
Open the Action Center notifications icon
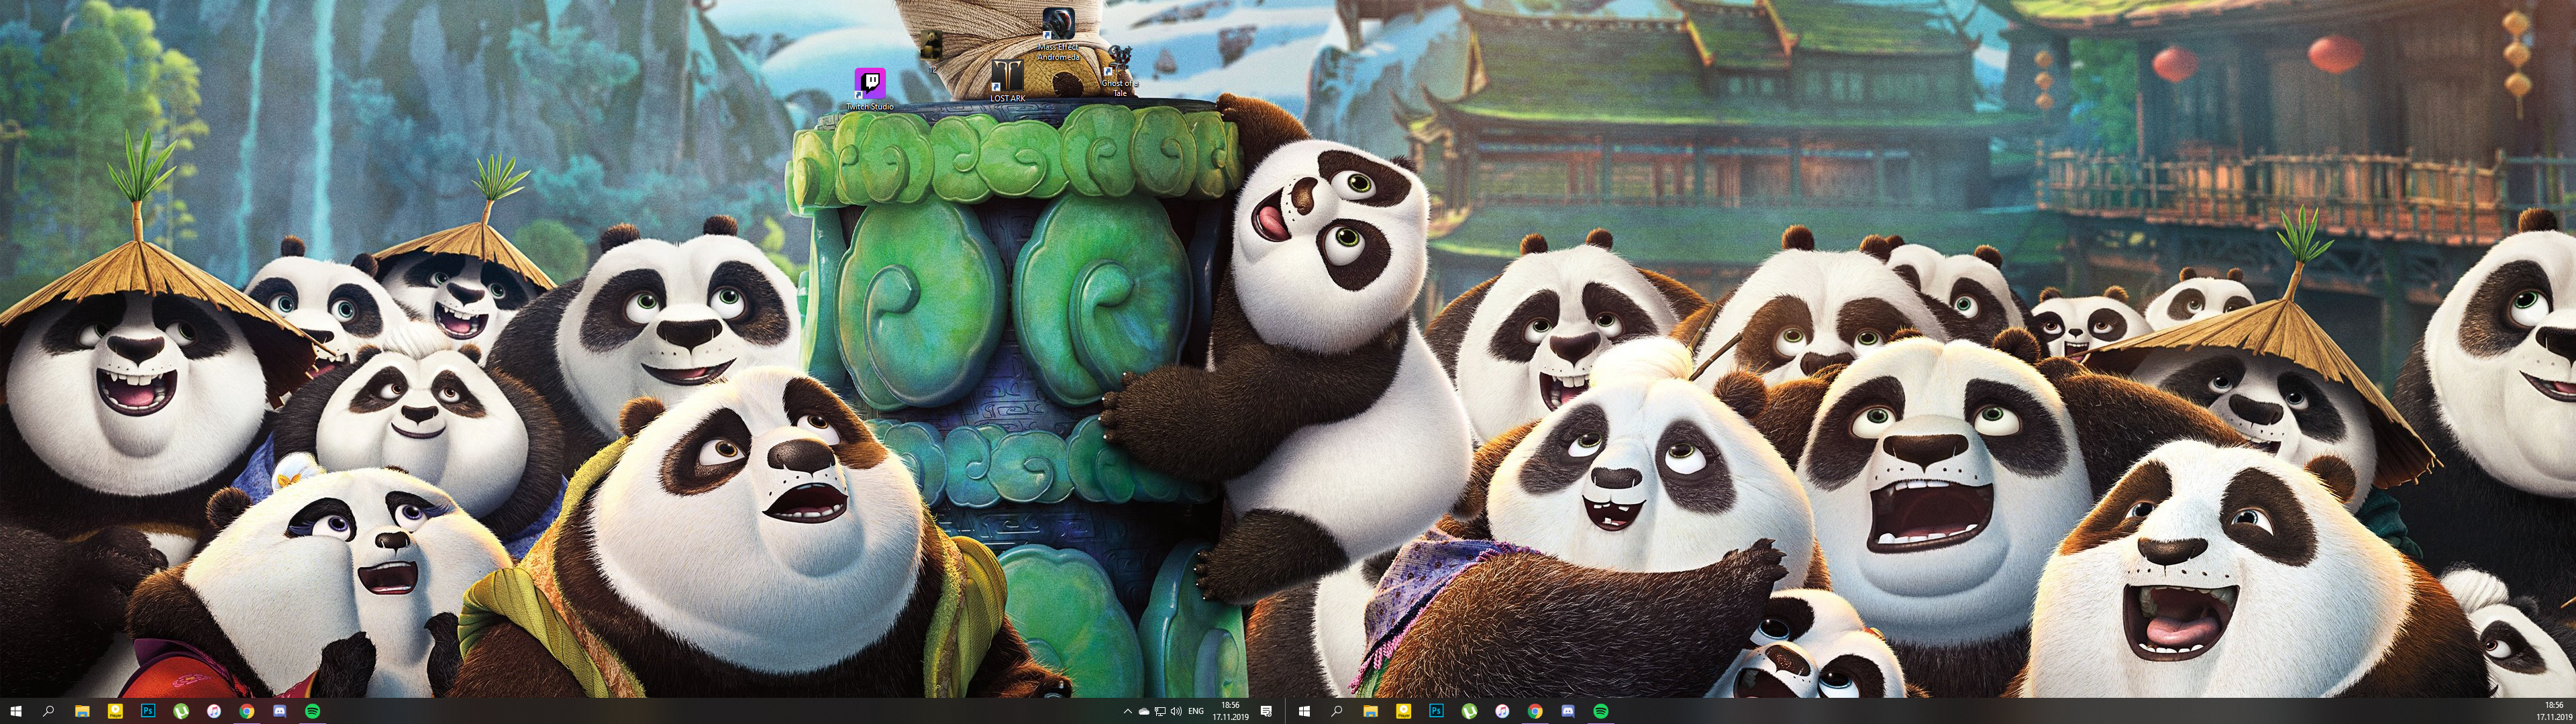(1266, 711)
